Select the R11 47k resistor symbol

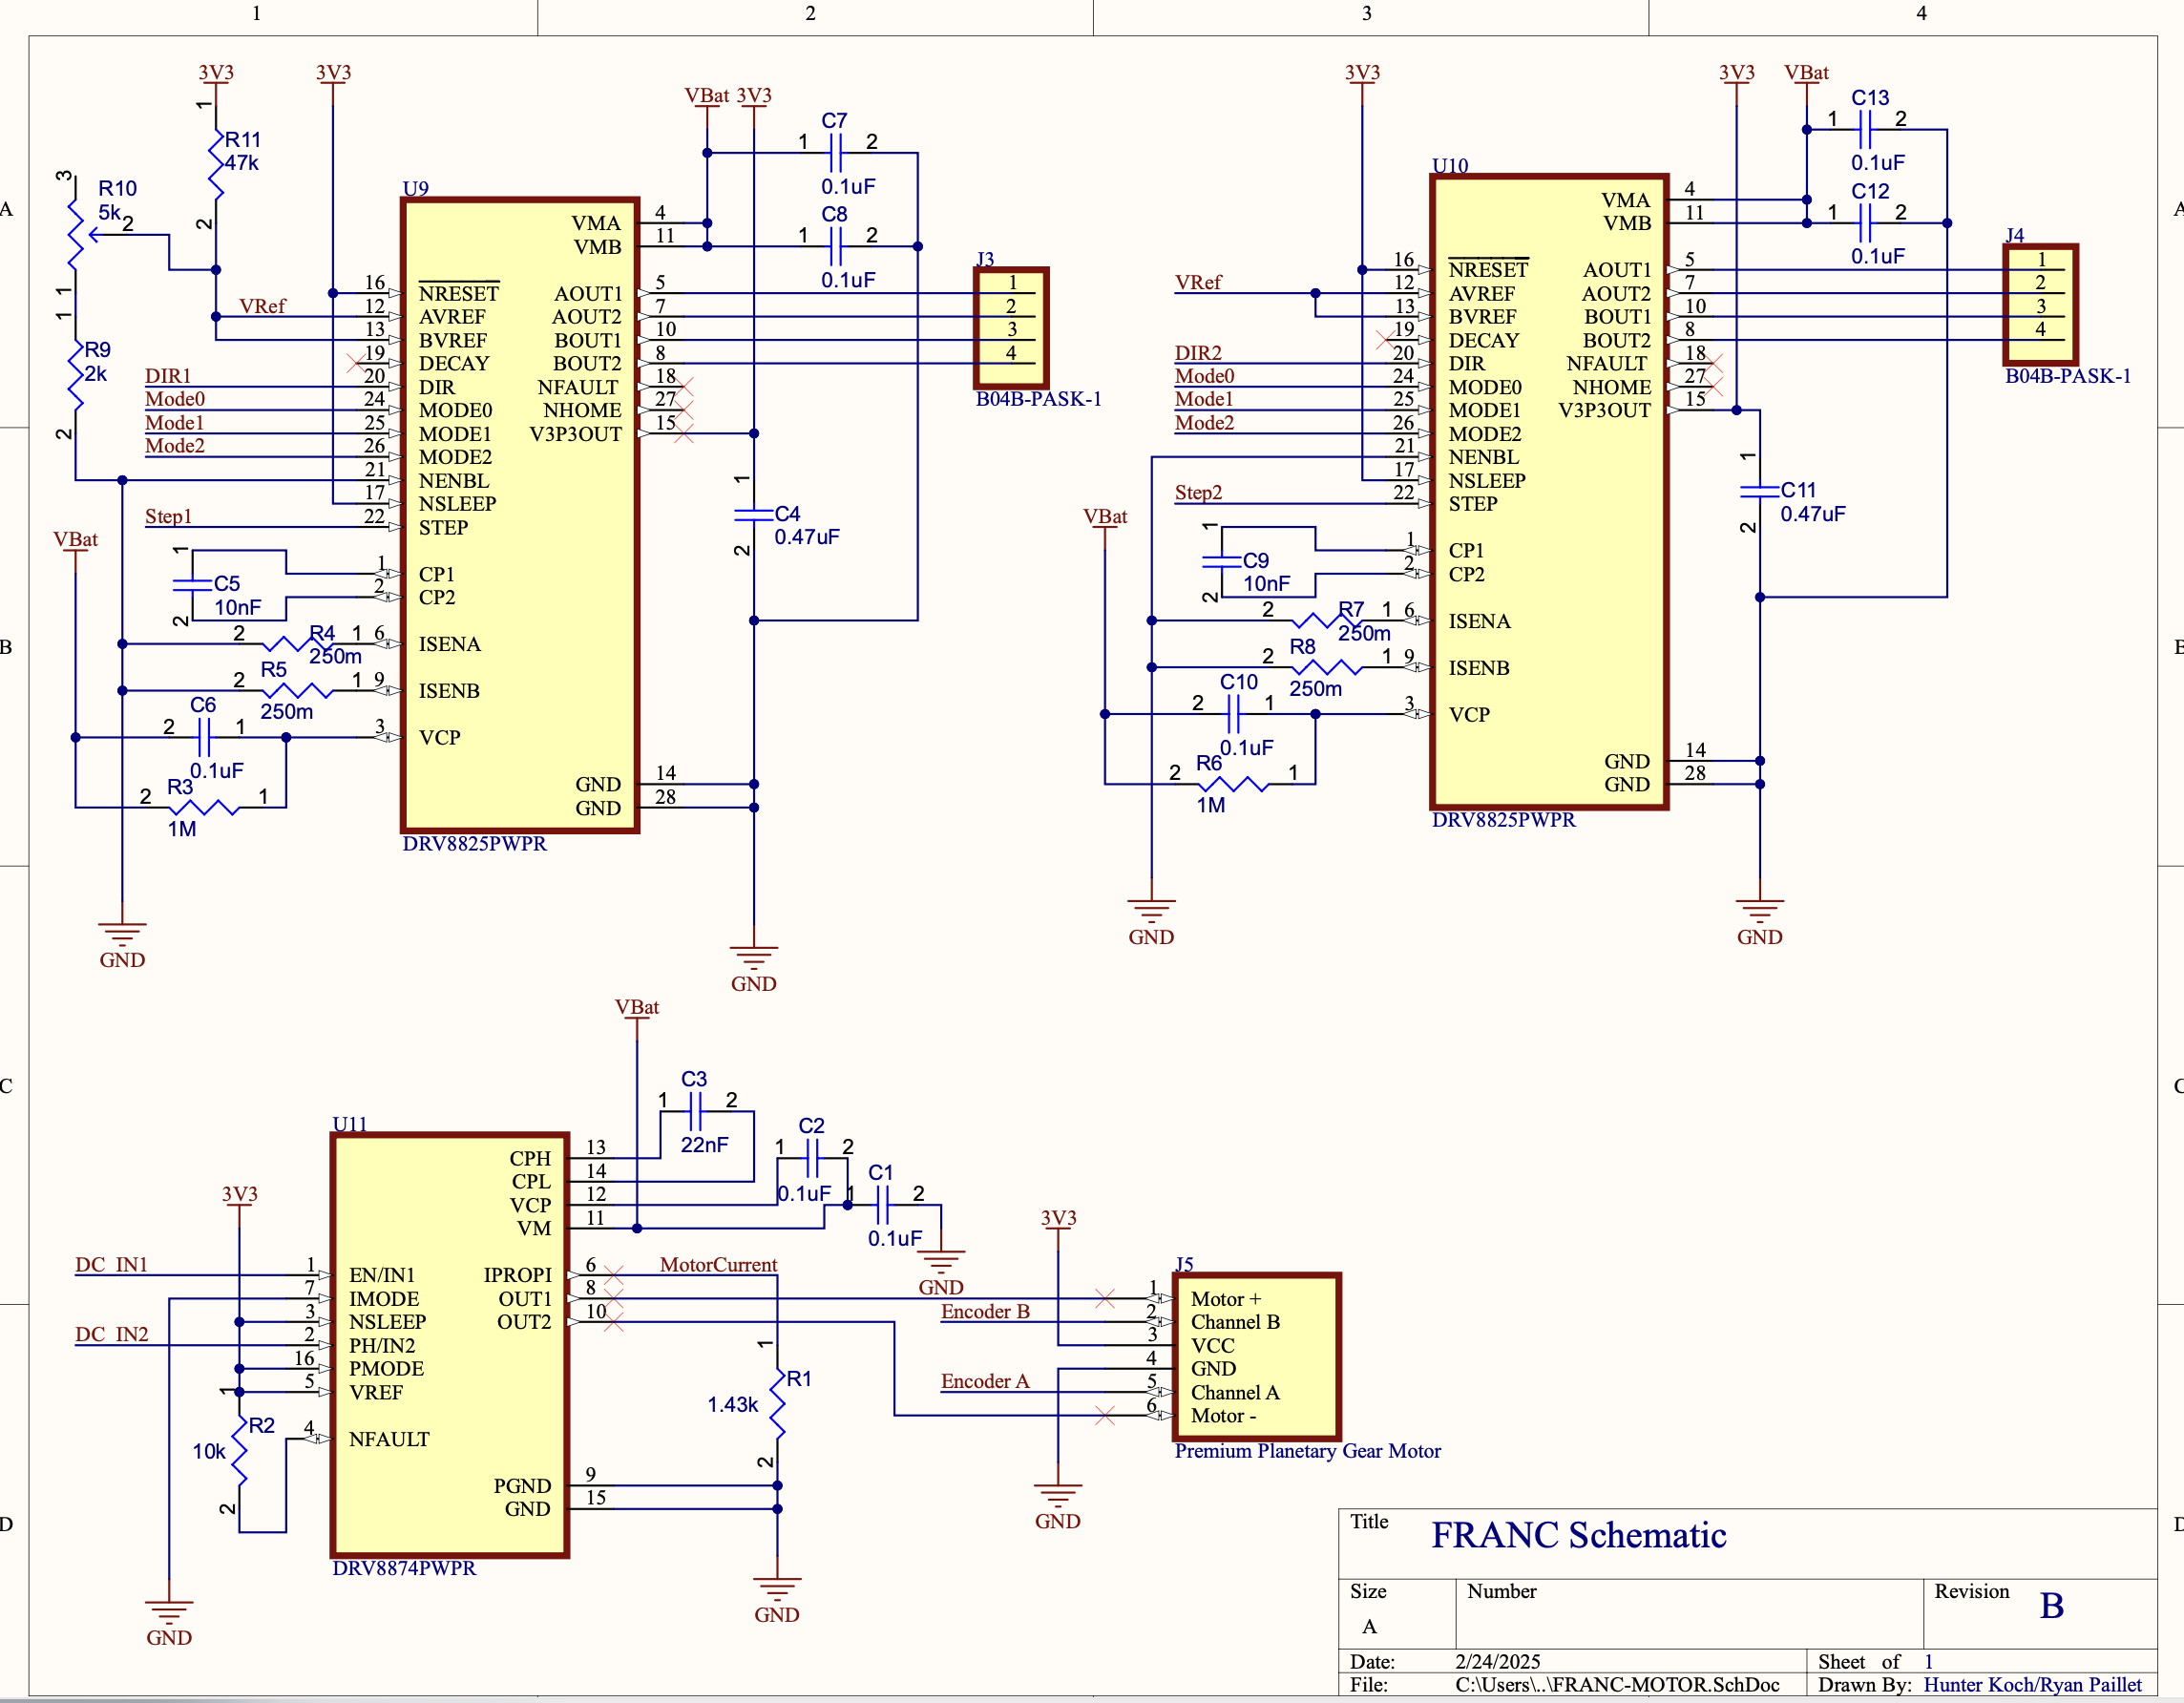coord(216,164)
